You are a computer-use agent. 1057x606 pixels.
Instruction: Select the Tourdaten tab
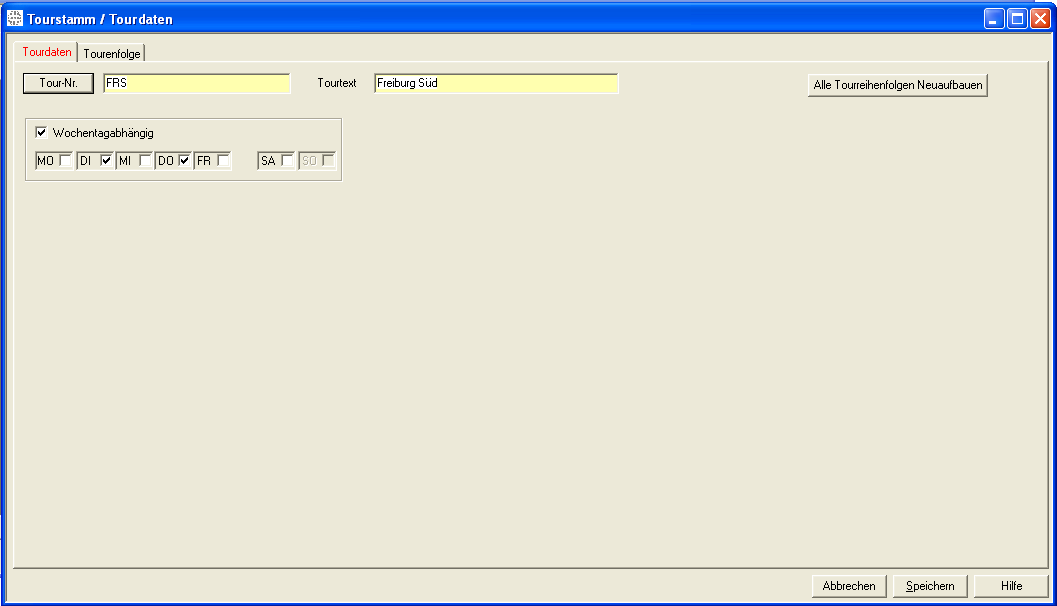tap(47, 52)
